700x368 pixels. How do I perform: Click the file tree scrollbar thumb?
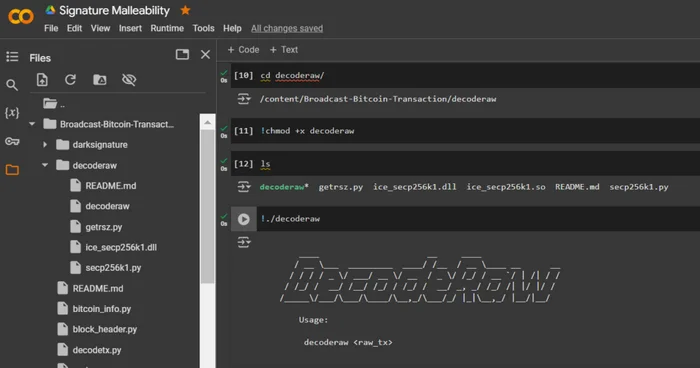208,207
